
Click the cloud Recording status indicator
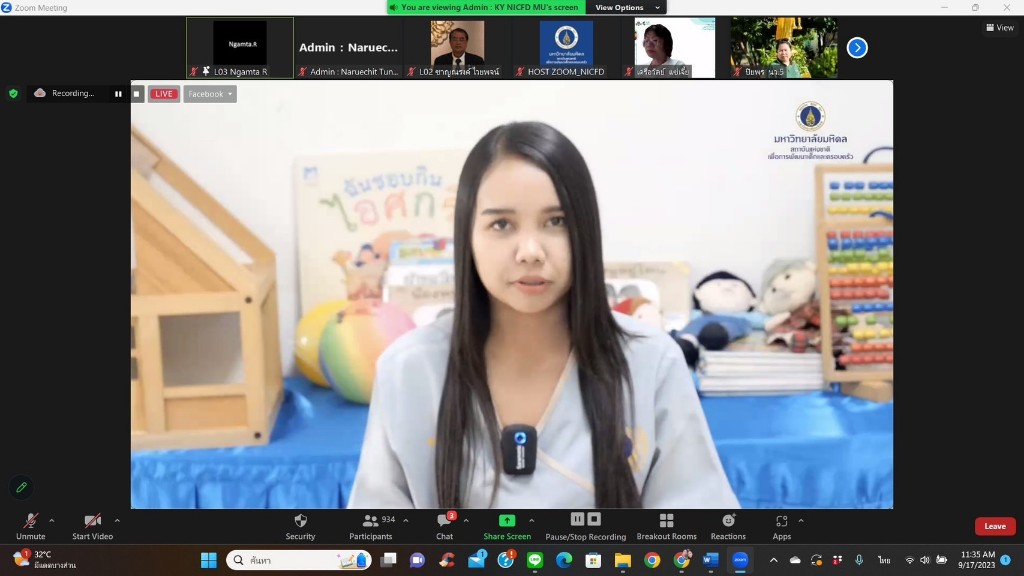tap(64, 93)
